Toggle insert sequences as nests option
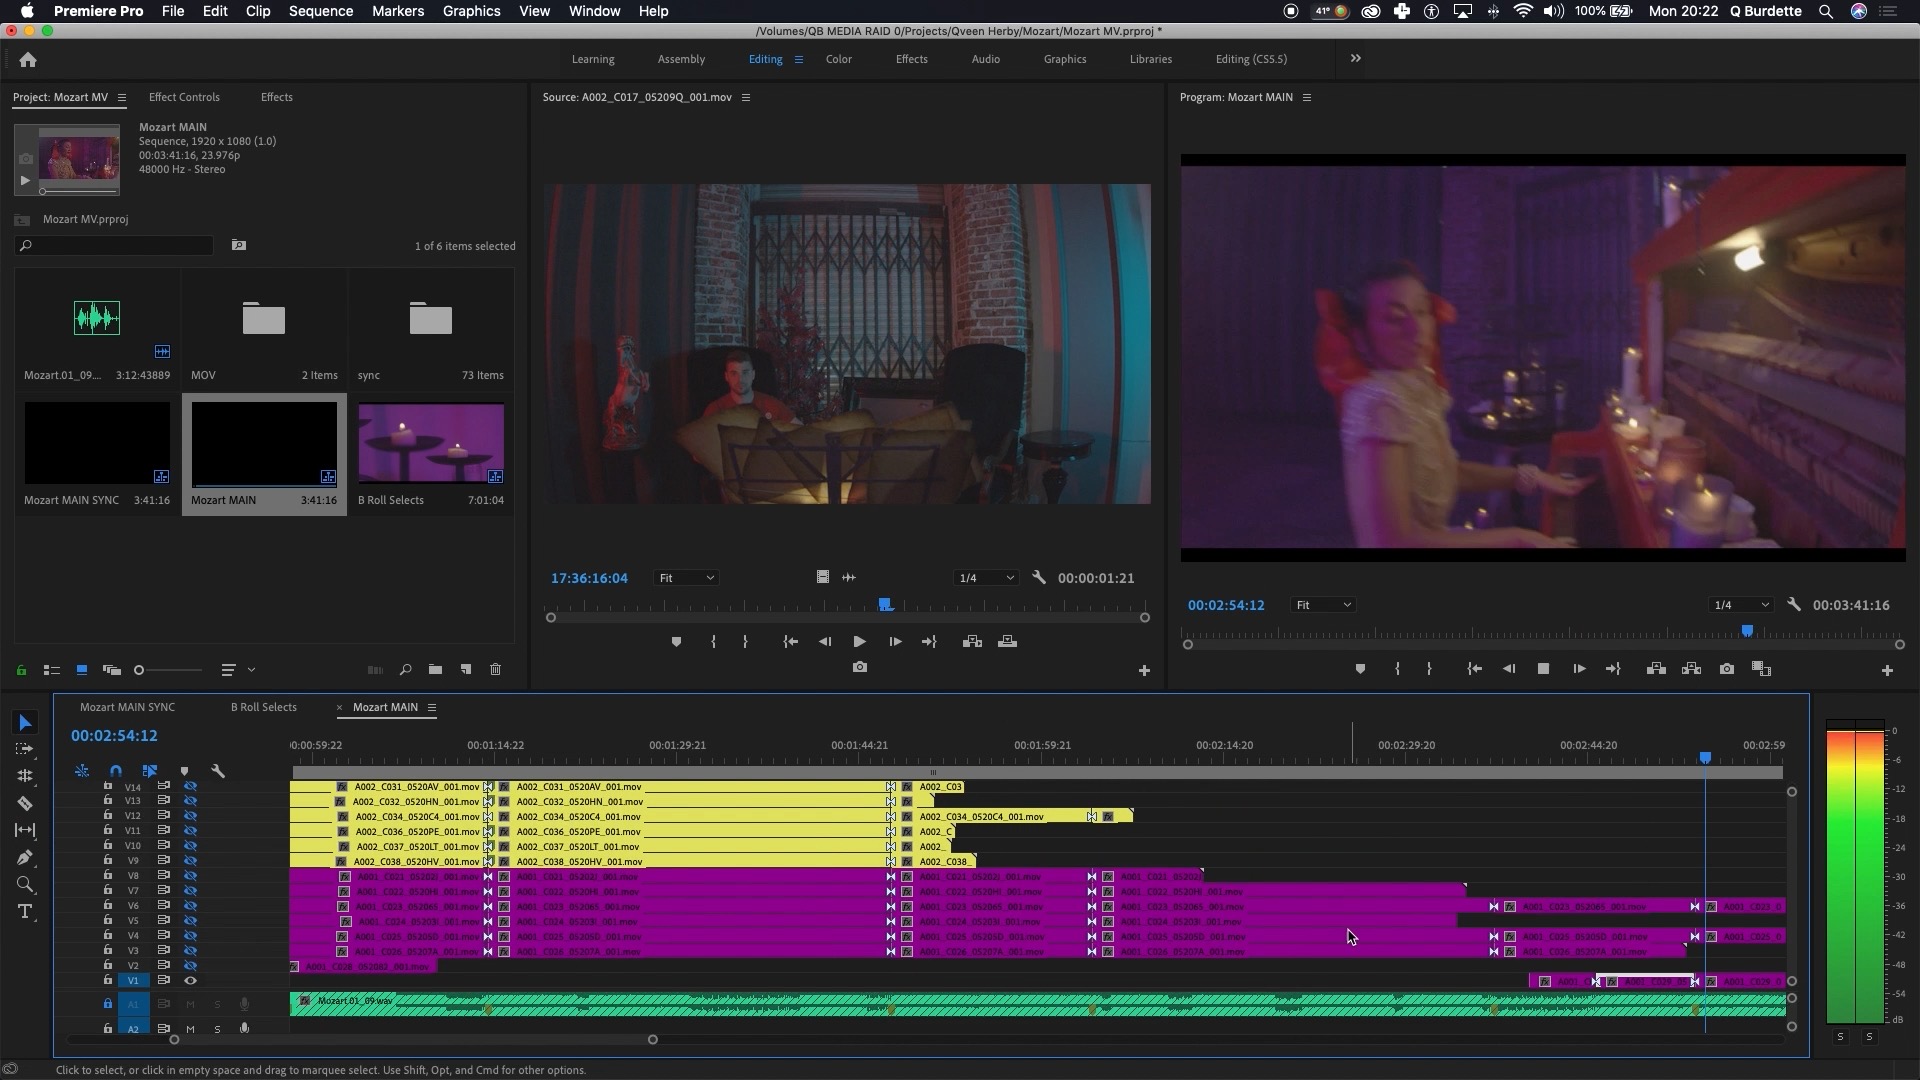The height and width of the screenshot is (1080, 1920). (82, 771)
